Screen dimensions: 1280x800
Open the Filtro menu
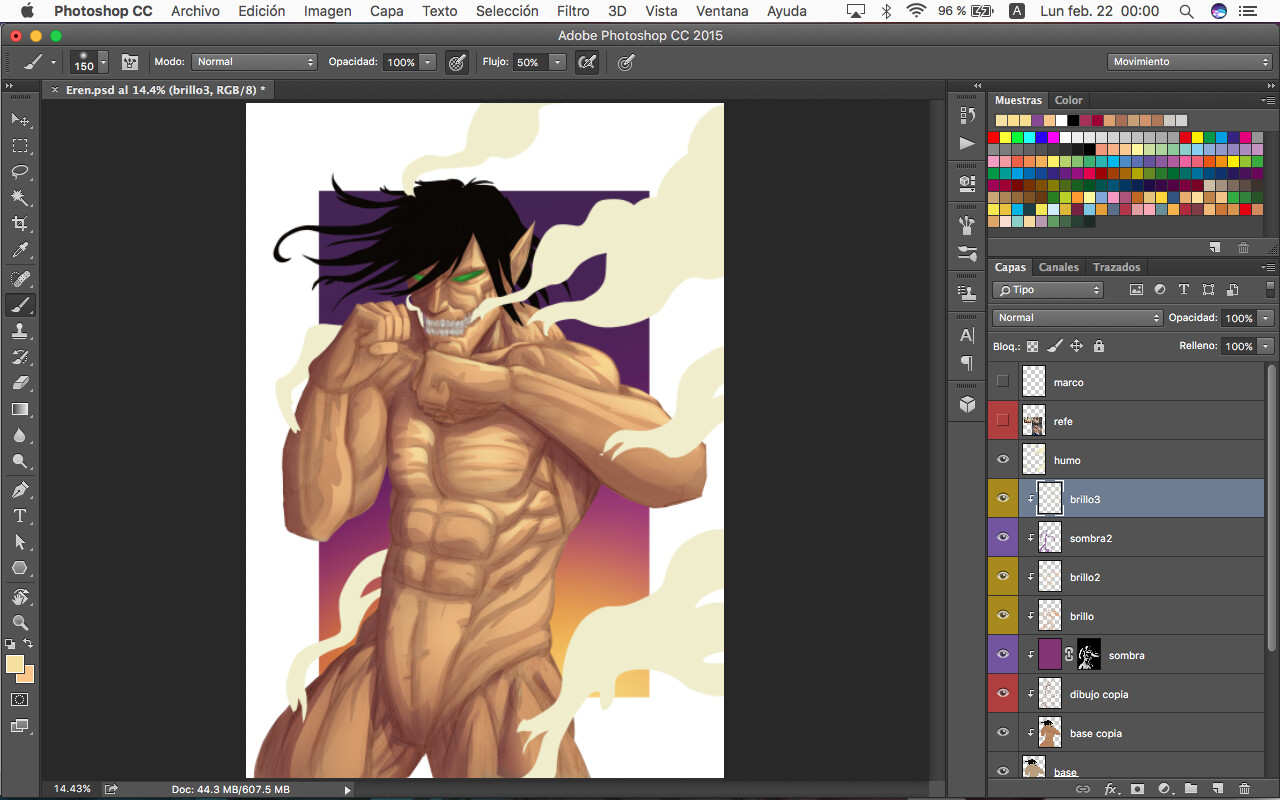click(x=573, y=11)
